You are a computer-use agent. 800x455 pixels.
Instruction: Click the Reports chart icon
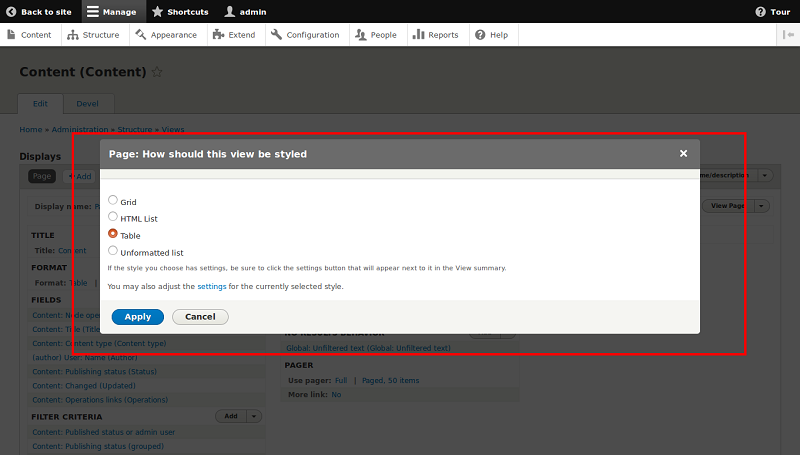click(x=418, y=35)
